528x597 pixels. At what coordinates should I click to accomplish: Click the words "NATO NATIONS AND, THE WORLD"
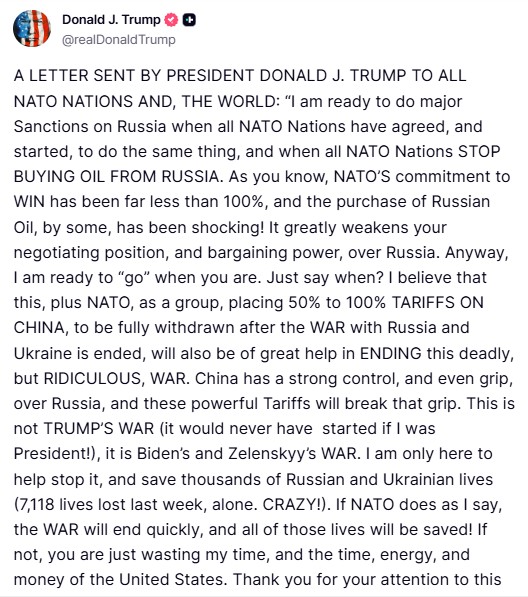coord(147,101)
